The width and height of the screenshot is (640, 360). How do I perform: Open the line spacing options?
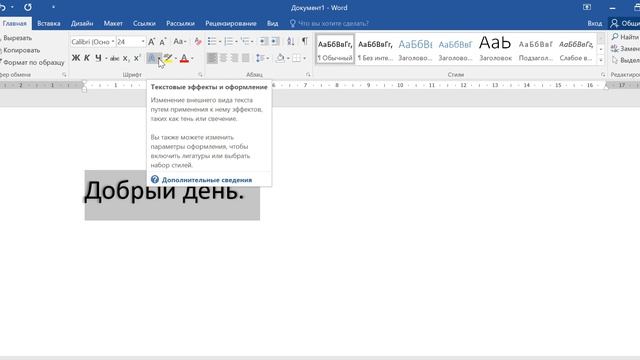click(262, 58)
